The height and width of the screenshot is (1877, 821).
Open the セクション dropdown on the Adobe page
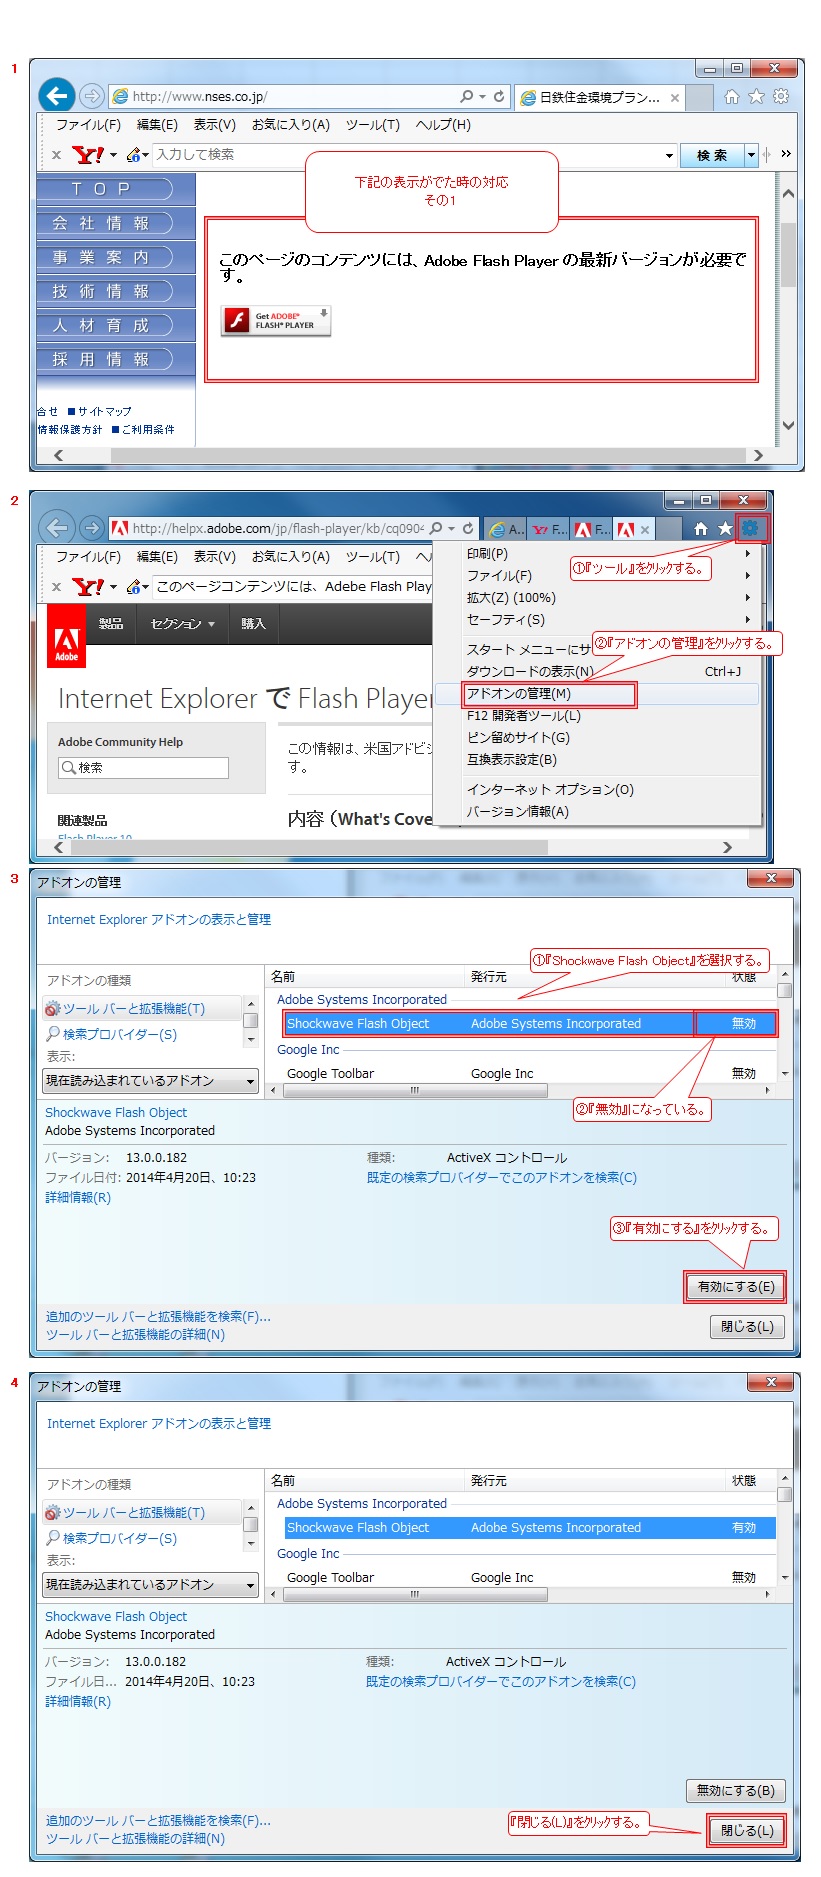[183, 624]
